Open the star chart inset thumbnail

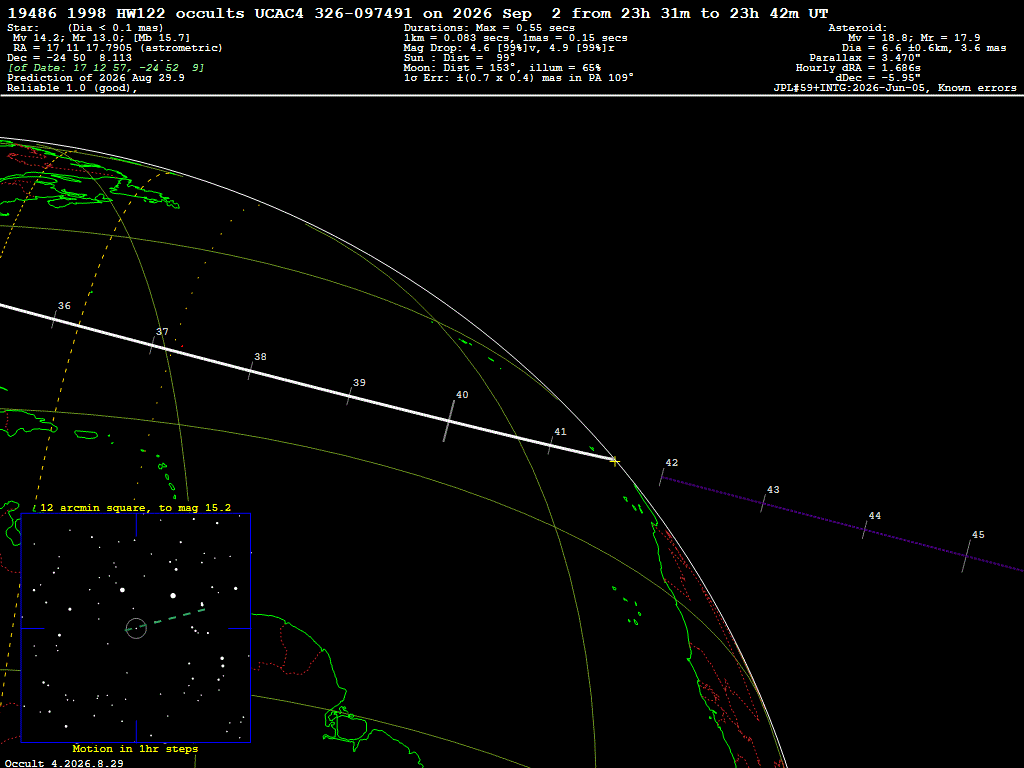(136, 628)
